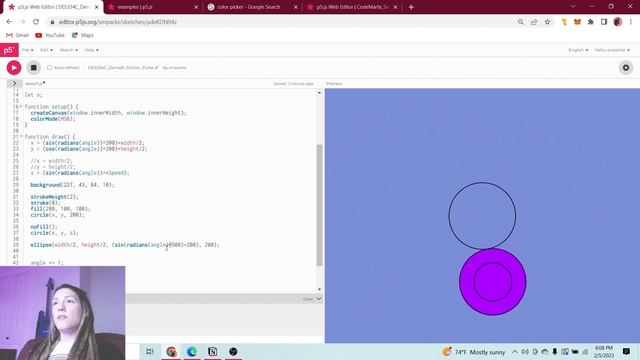Open the notification center icon

click(626, 352)
